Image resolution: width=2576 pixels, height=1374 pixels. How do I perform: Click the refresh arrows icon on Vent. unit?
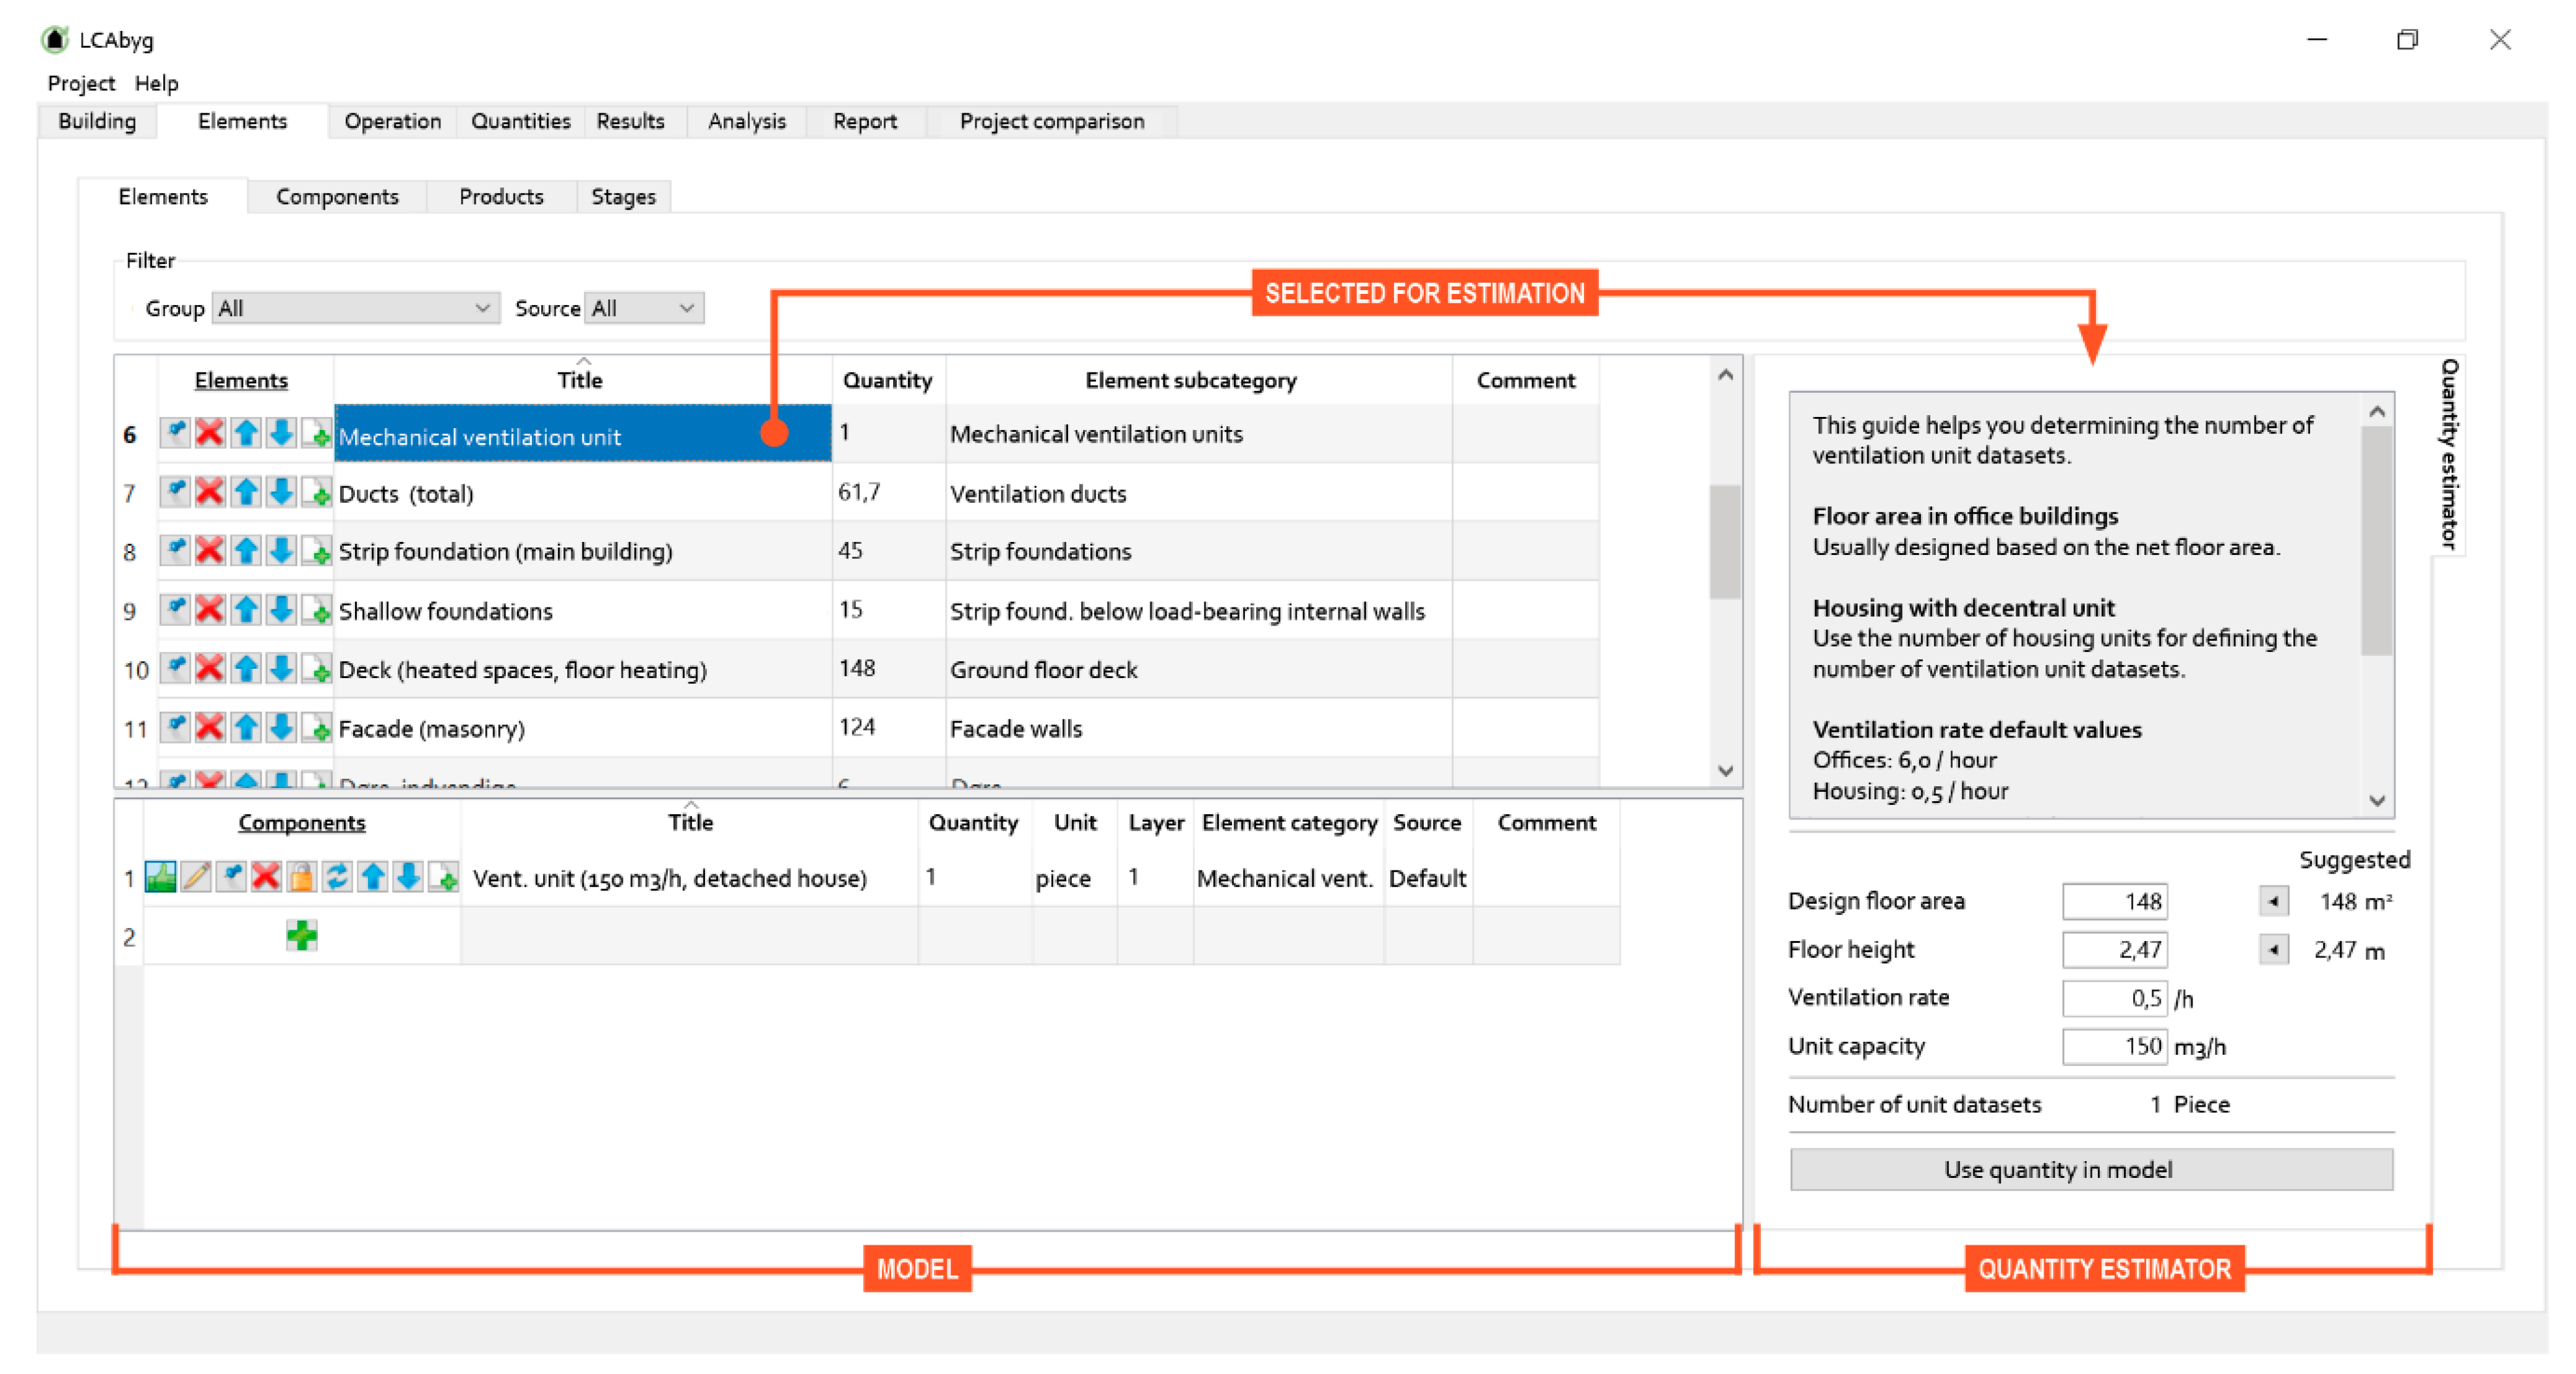coord(337,877)
